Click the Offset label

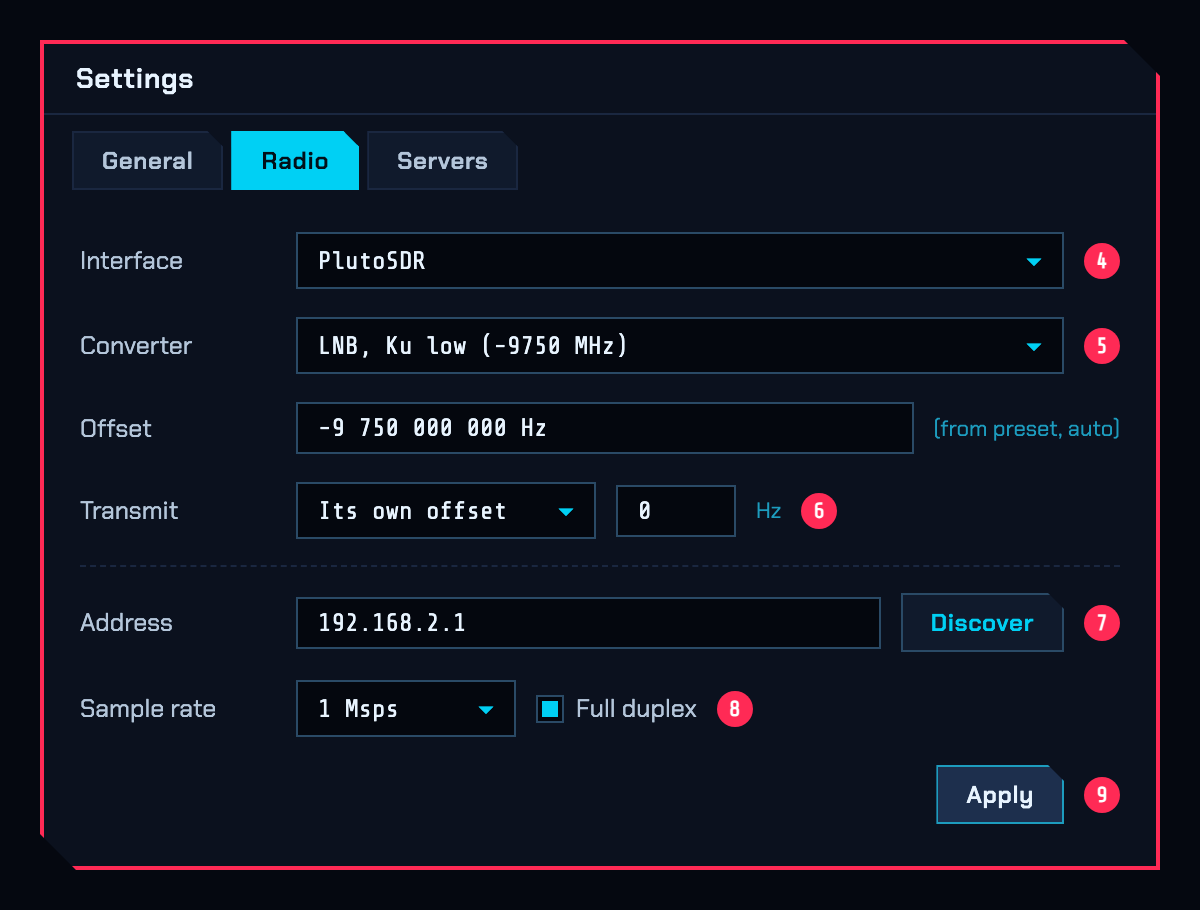pyautogui.click(x=116, y=428)
